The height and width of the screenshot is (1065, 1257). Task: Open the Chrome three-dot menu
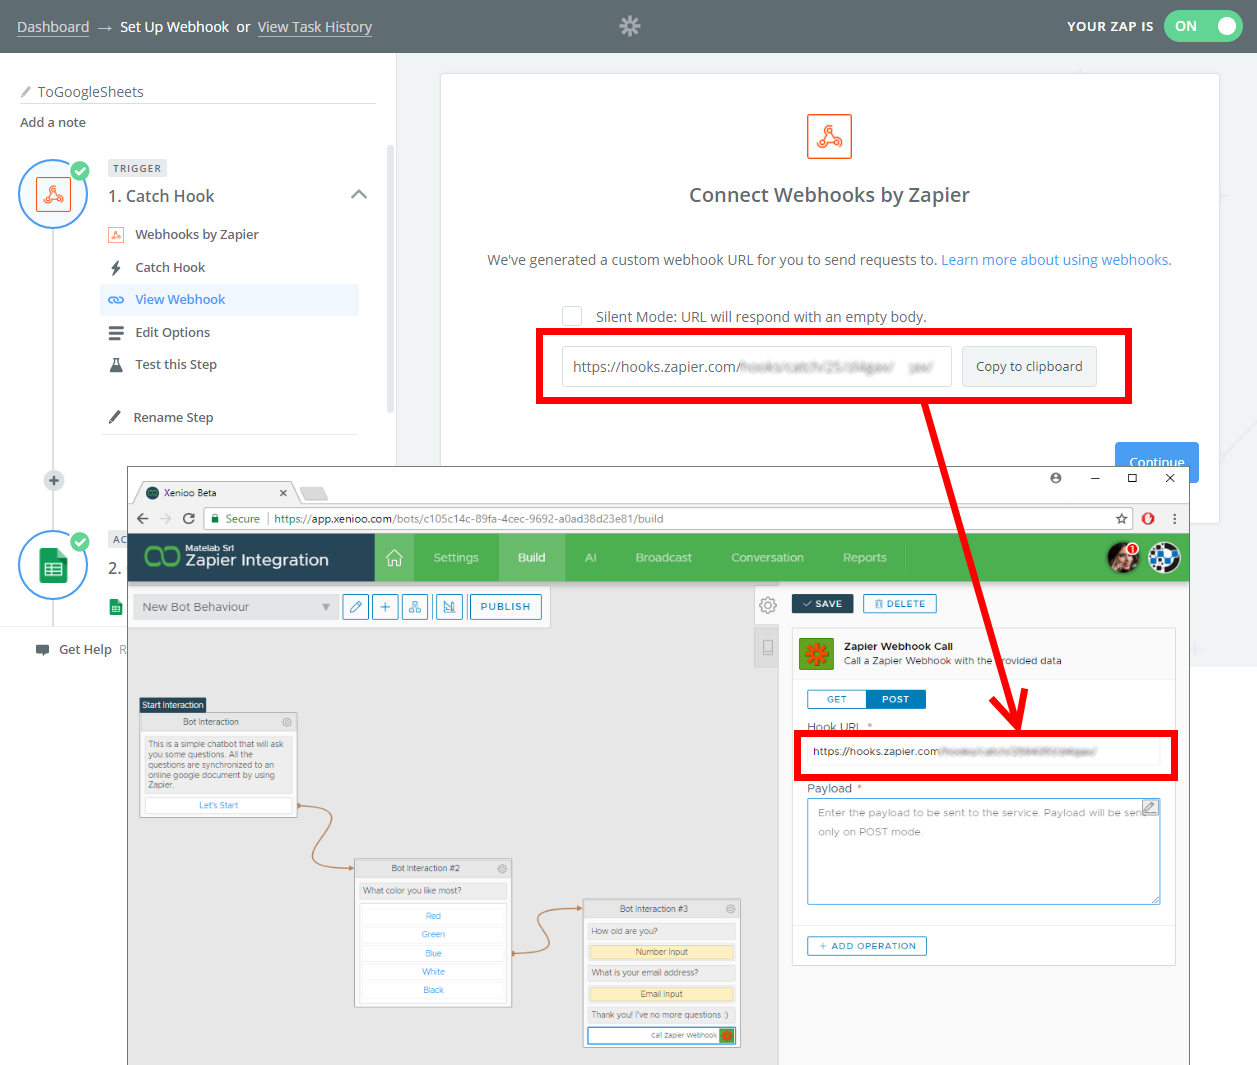[x=1174, y=519]
